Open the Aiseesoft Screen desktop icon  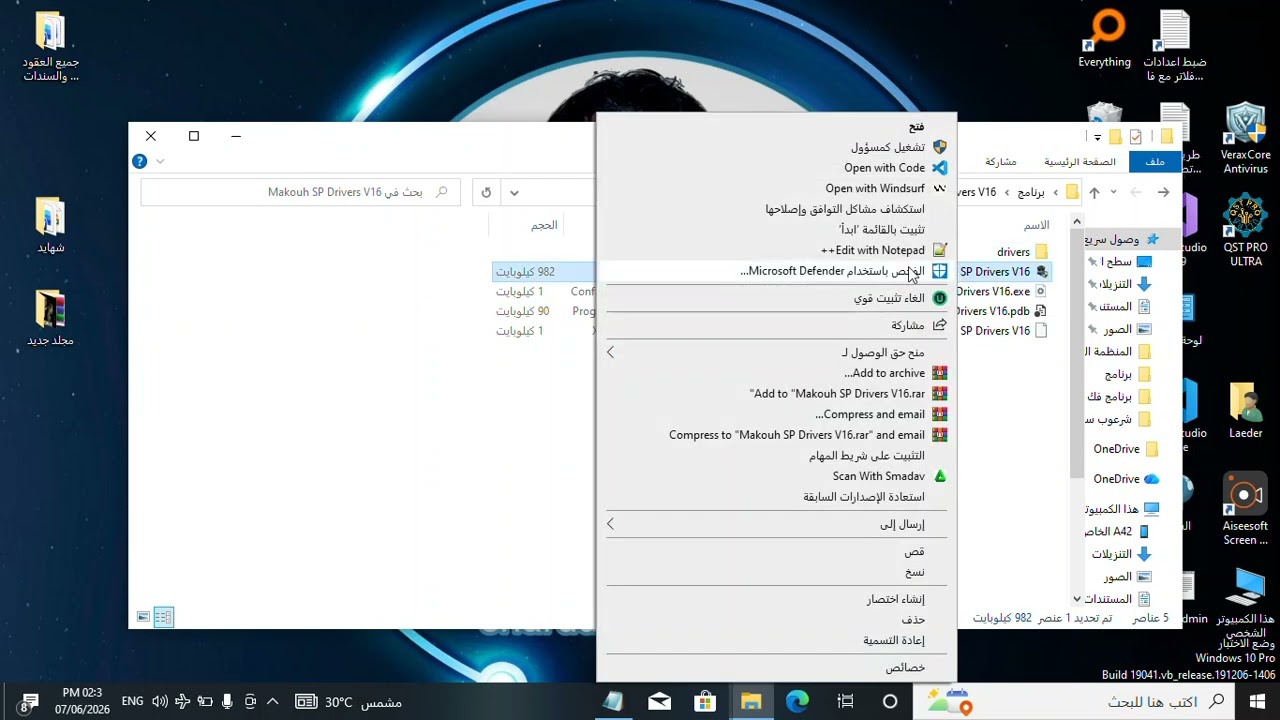tap(1245, 510)
